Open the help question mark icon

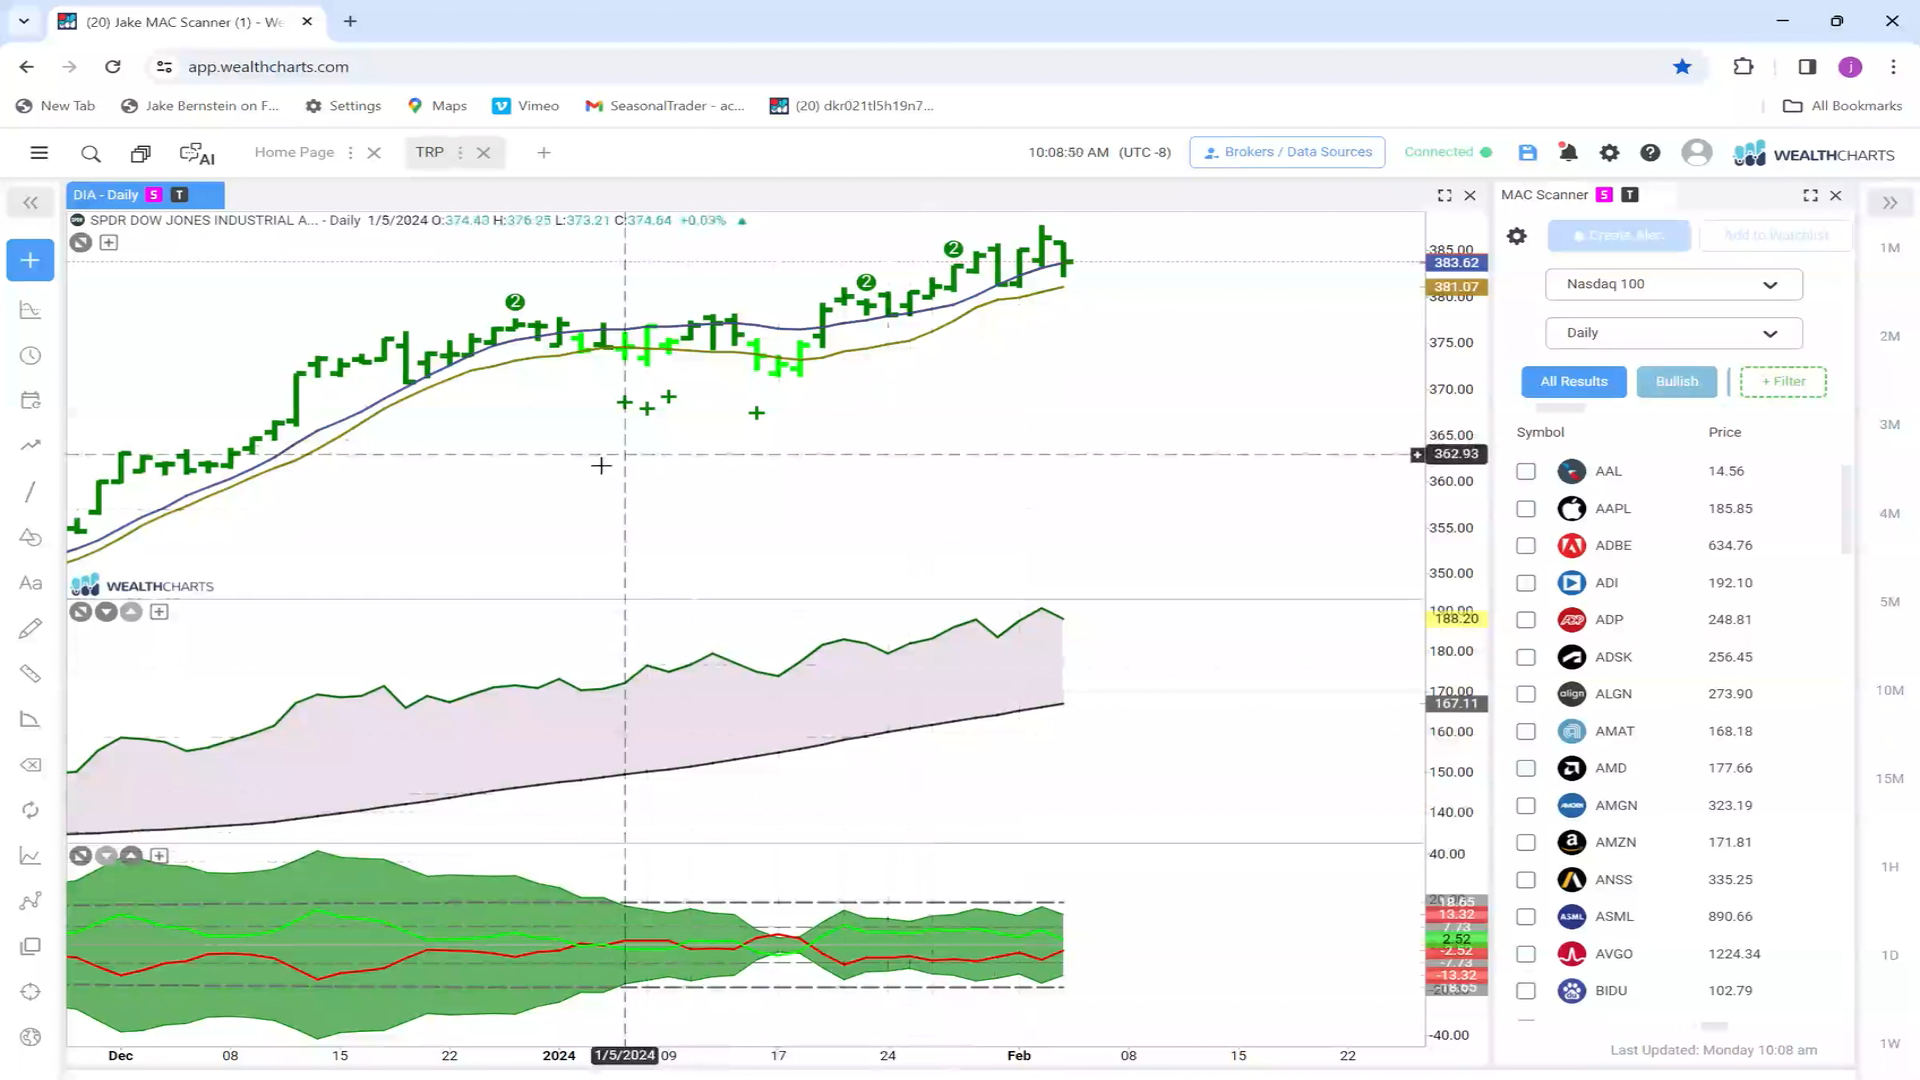point(1650,152)
